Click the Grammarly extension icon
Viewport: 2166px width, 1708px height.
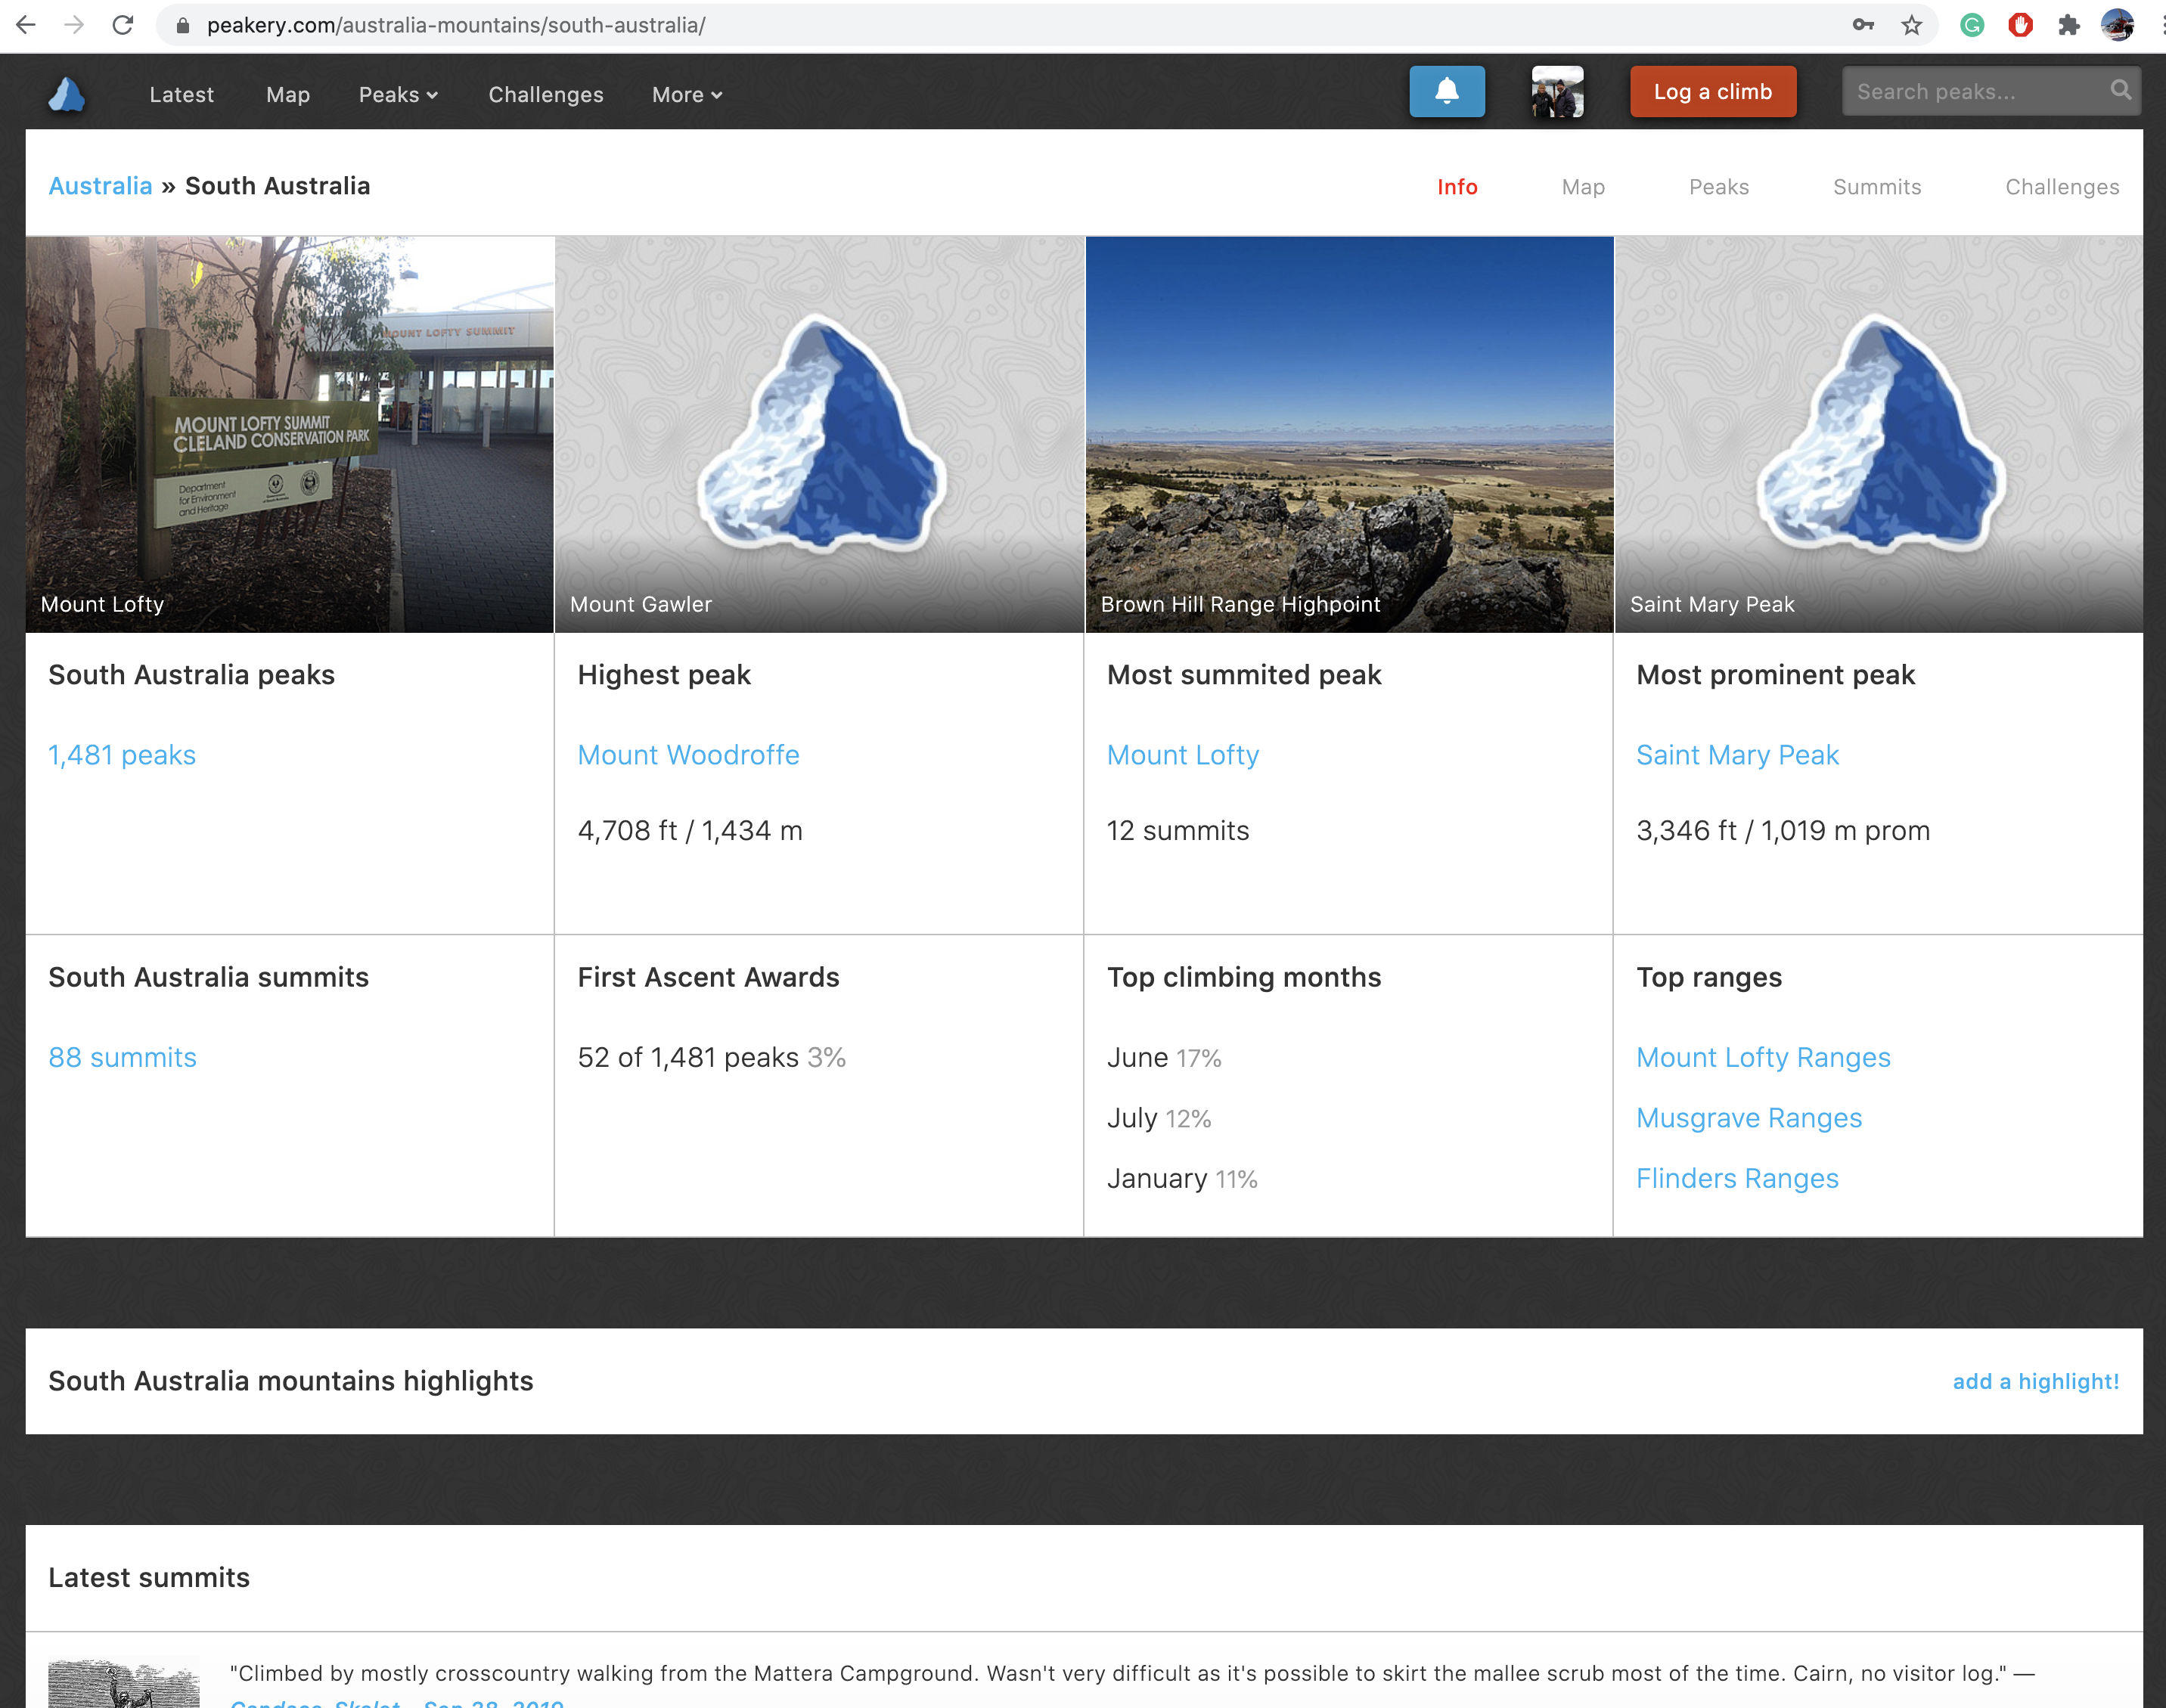pyautogui.click(x=1971, y=25)
